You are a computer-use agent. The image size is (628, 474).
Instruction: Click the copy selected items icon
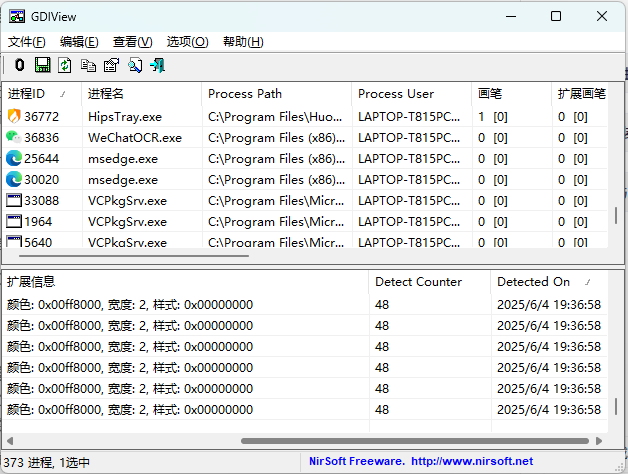(88, 65)
